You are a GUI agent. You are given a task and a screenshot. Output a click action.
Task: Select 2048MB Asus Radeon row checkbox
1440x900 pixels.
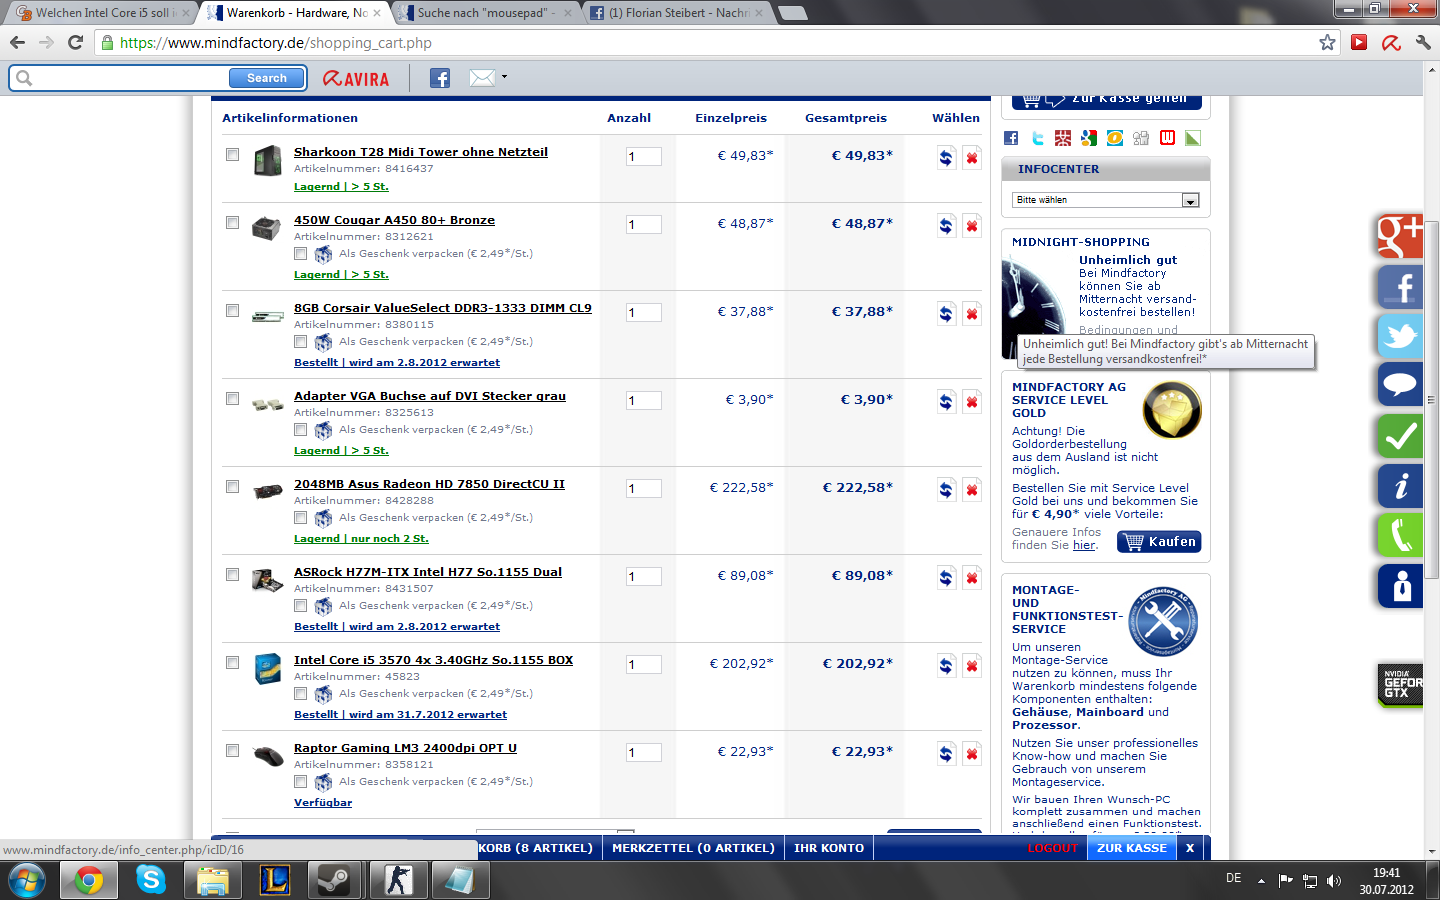232,487
